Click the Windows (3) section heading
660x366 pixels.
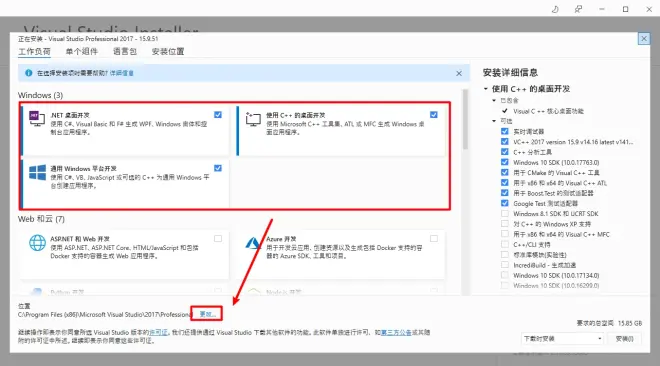pos(40,95)
